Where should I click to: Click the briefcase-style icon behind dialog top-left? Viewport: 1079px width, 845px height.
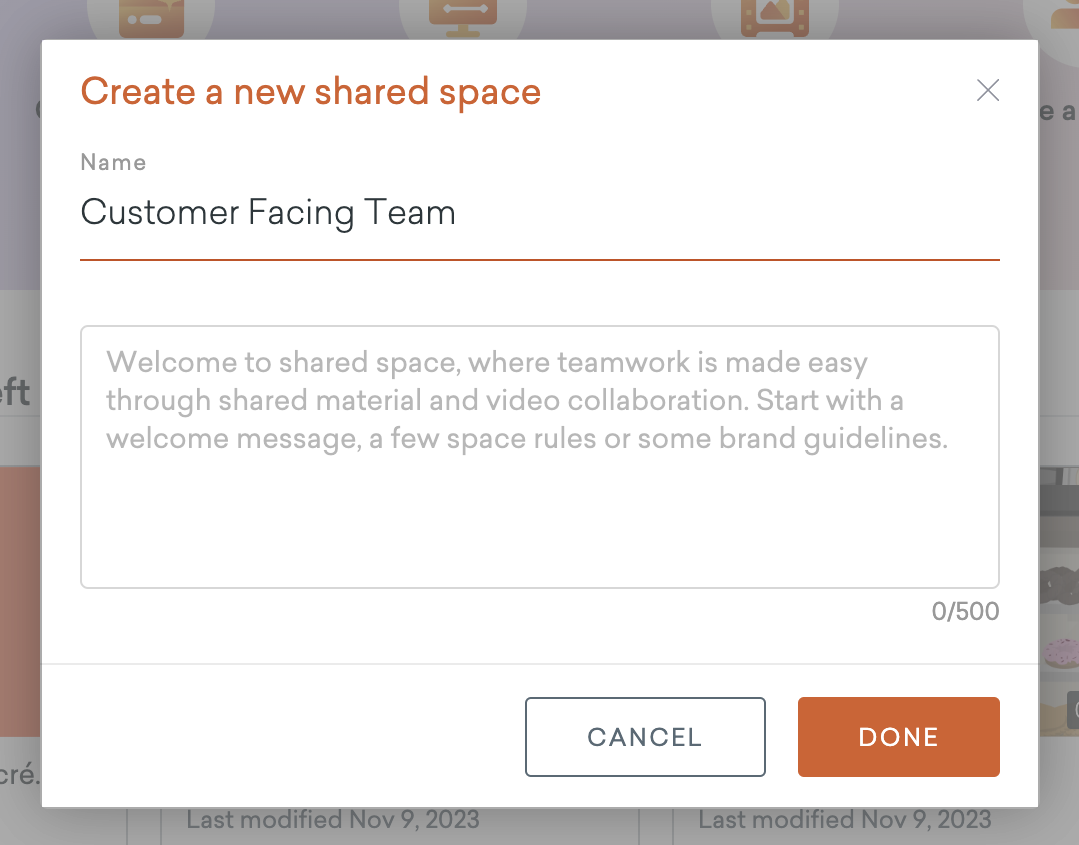(150, 18)
